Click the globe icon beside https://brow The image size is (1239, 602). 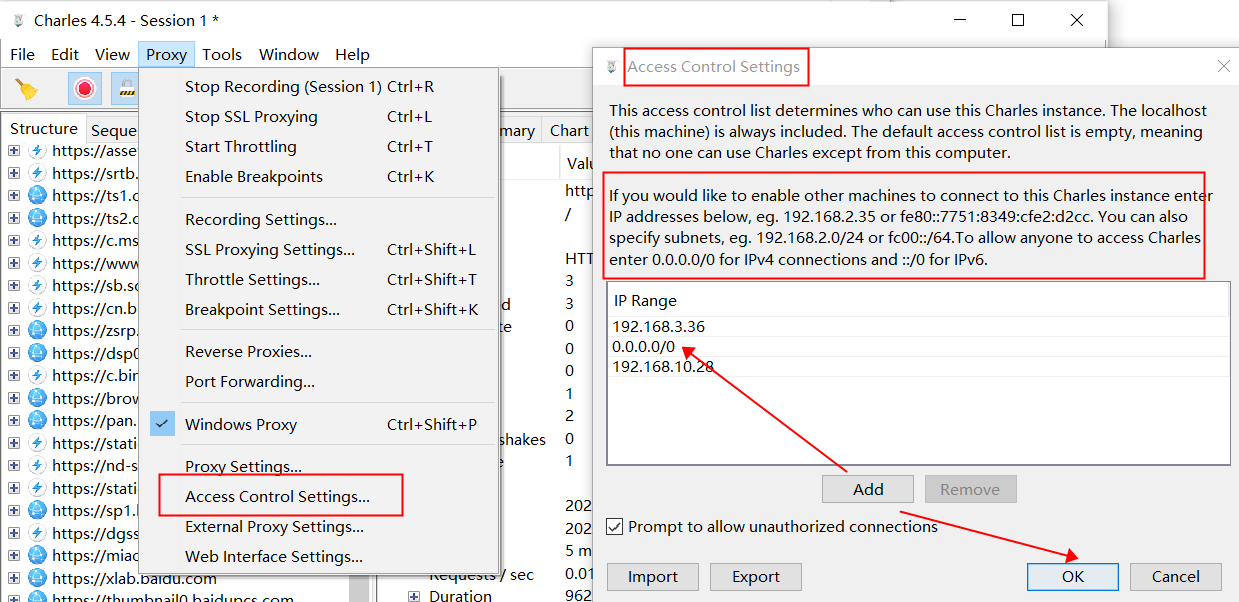tap(38, 398)
